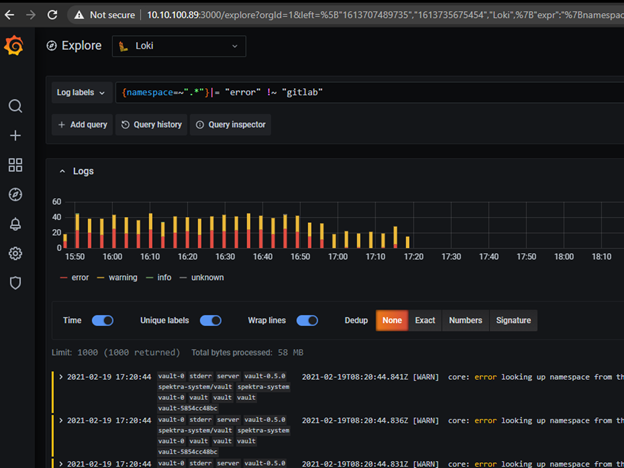Reload the page with the refresh icon
The width and height of the screenshot is (624, 468).
(52, 15)
